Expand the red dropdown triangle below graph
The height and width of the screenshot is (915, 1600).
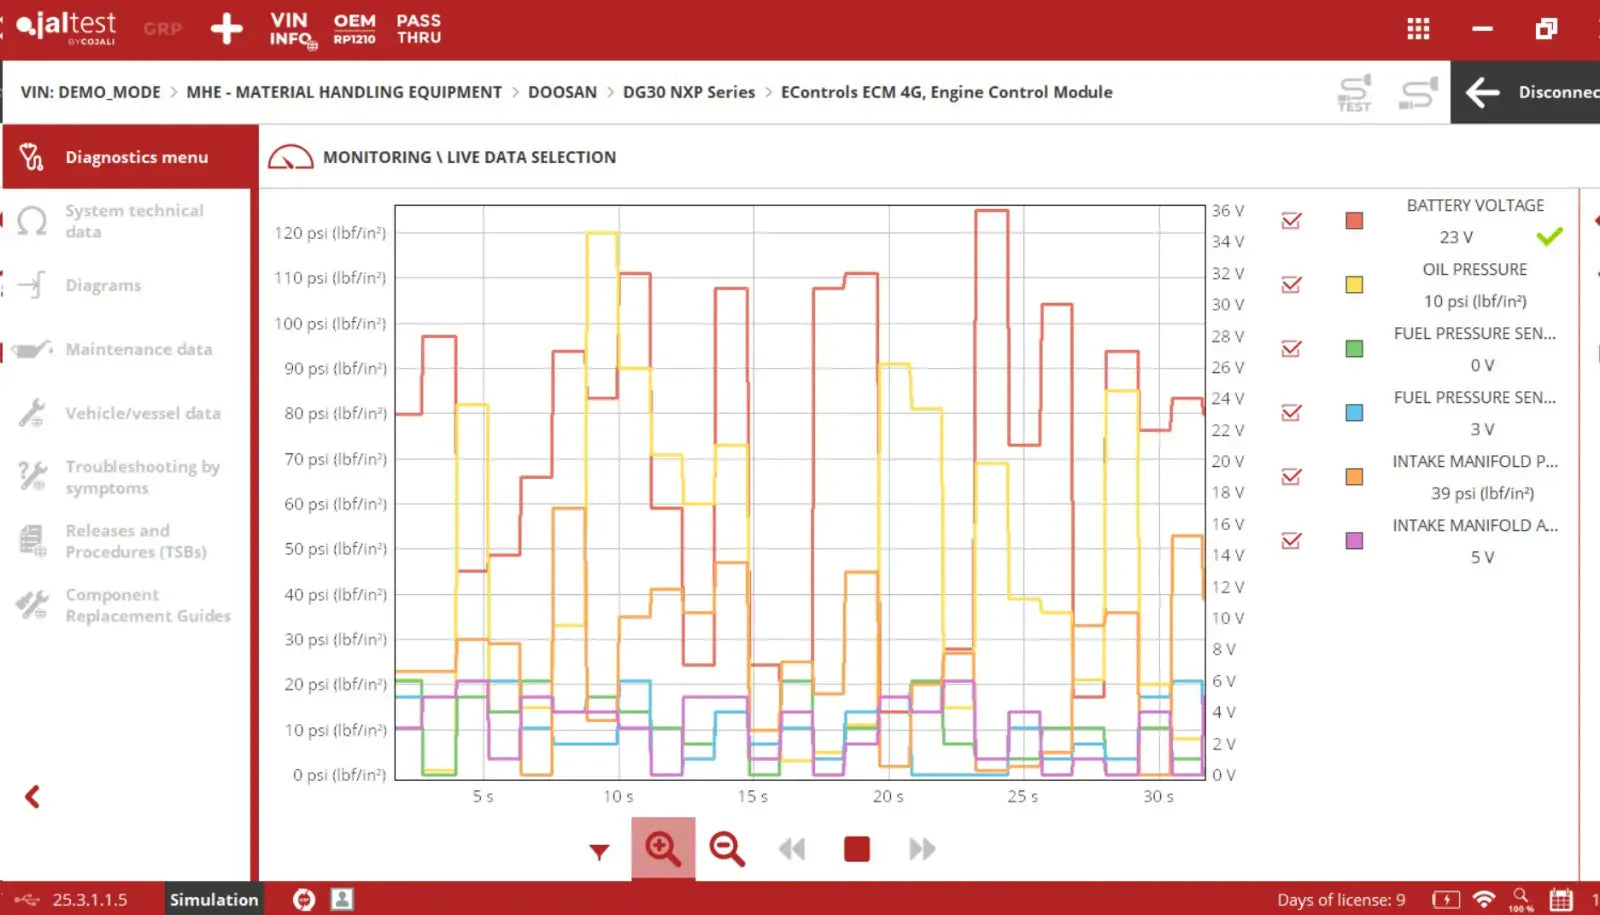click(599, 852)
